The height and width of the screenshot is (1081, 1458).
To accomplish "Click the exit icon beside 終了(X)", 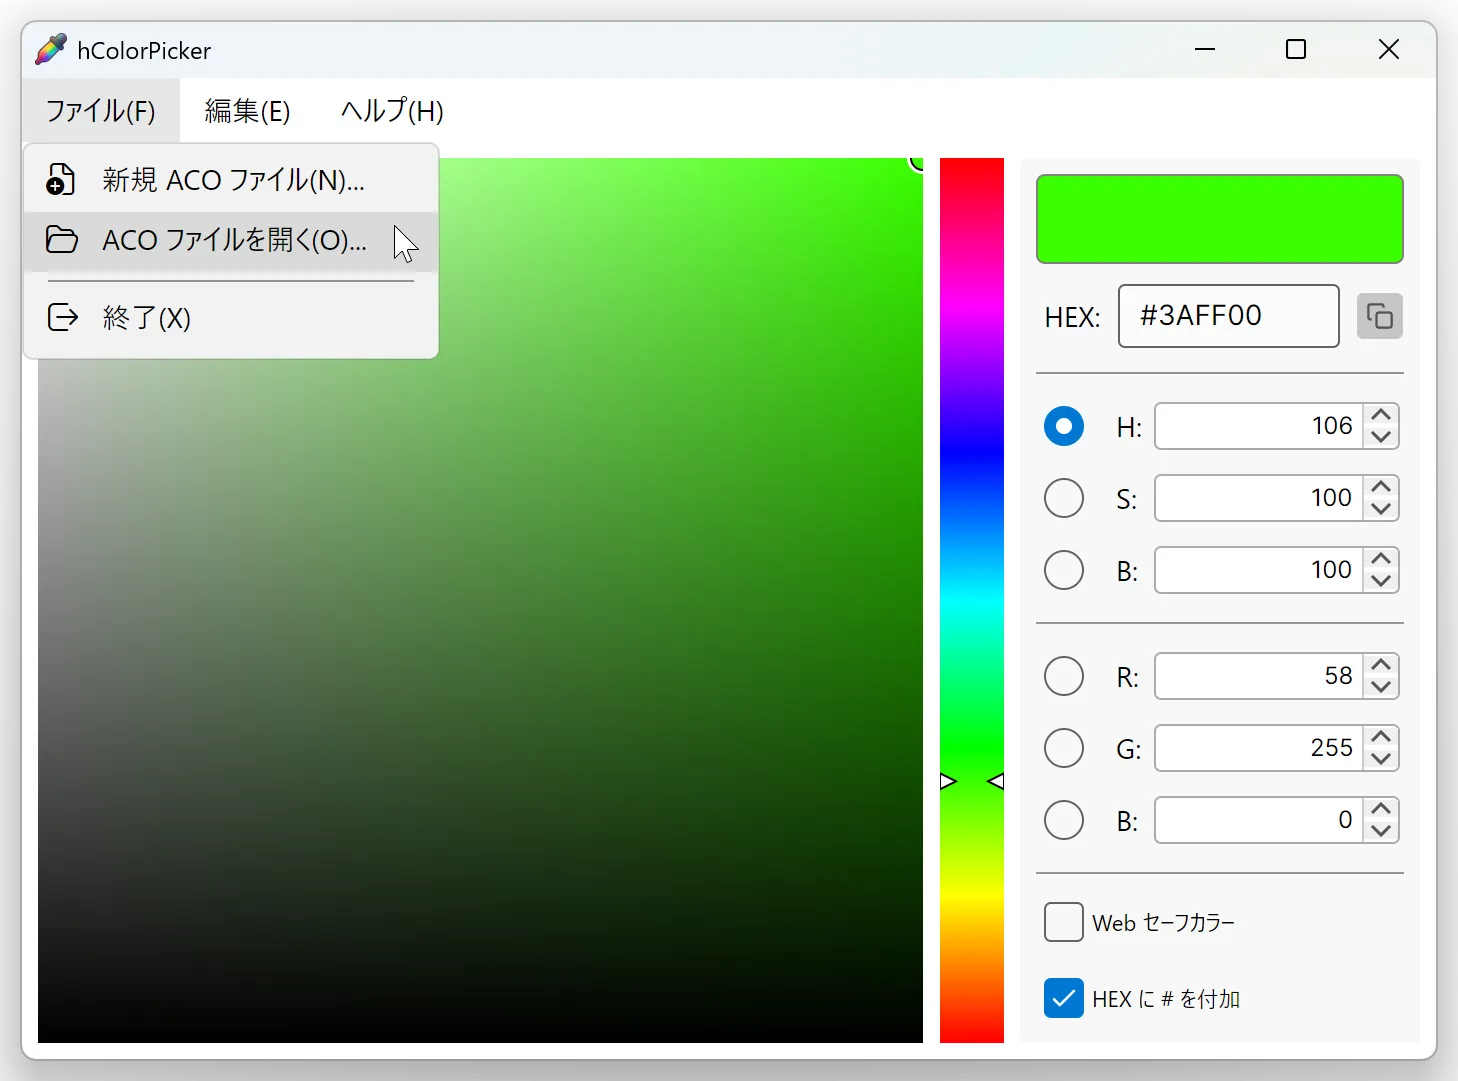I will pos(62,317).
